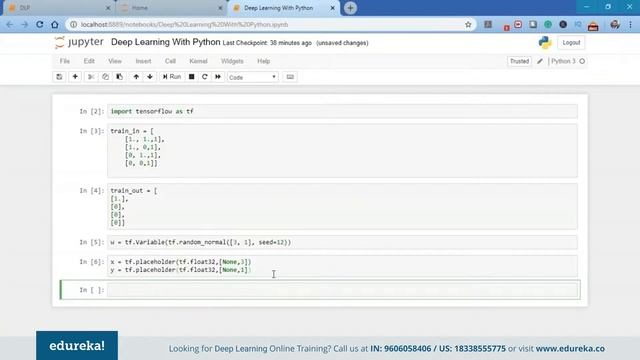
Task: Open browser home page
Action: [x=55, y=24]
